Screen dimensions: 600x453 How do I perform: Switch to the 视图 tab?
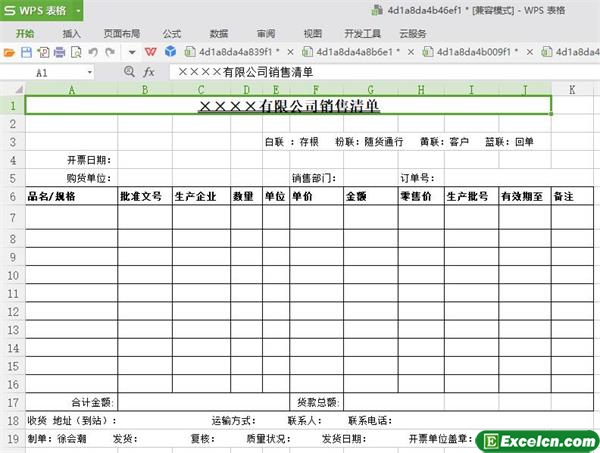point(313,34)
